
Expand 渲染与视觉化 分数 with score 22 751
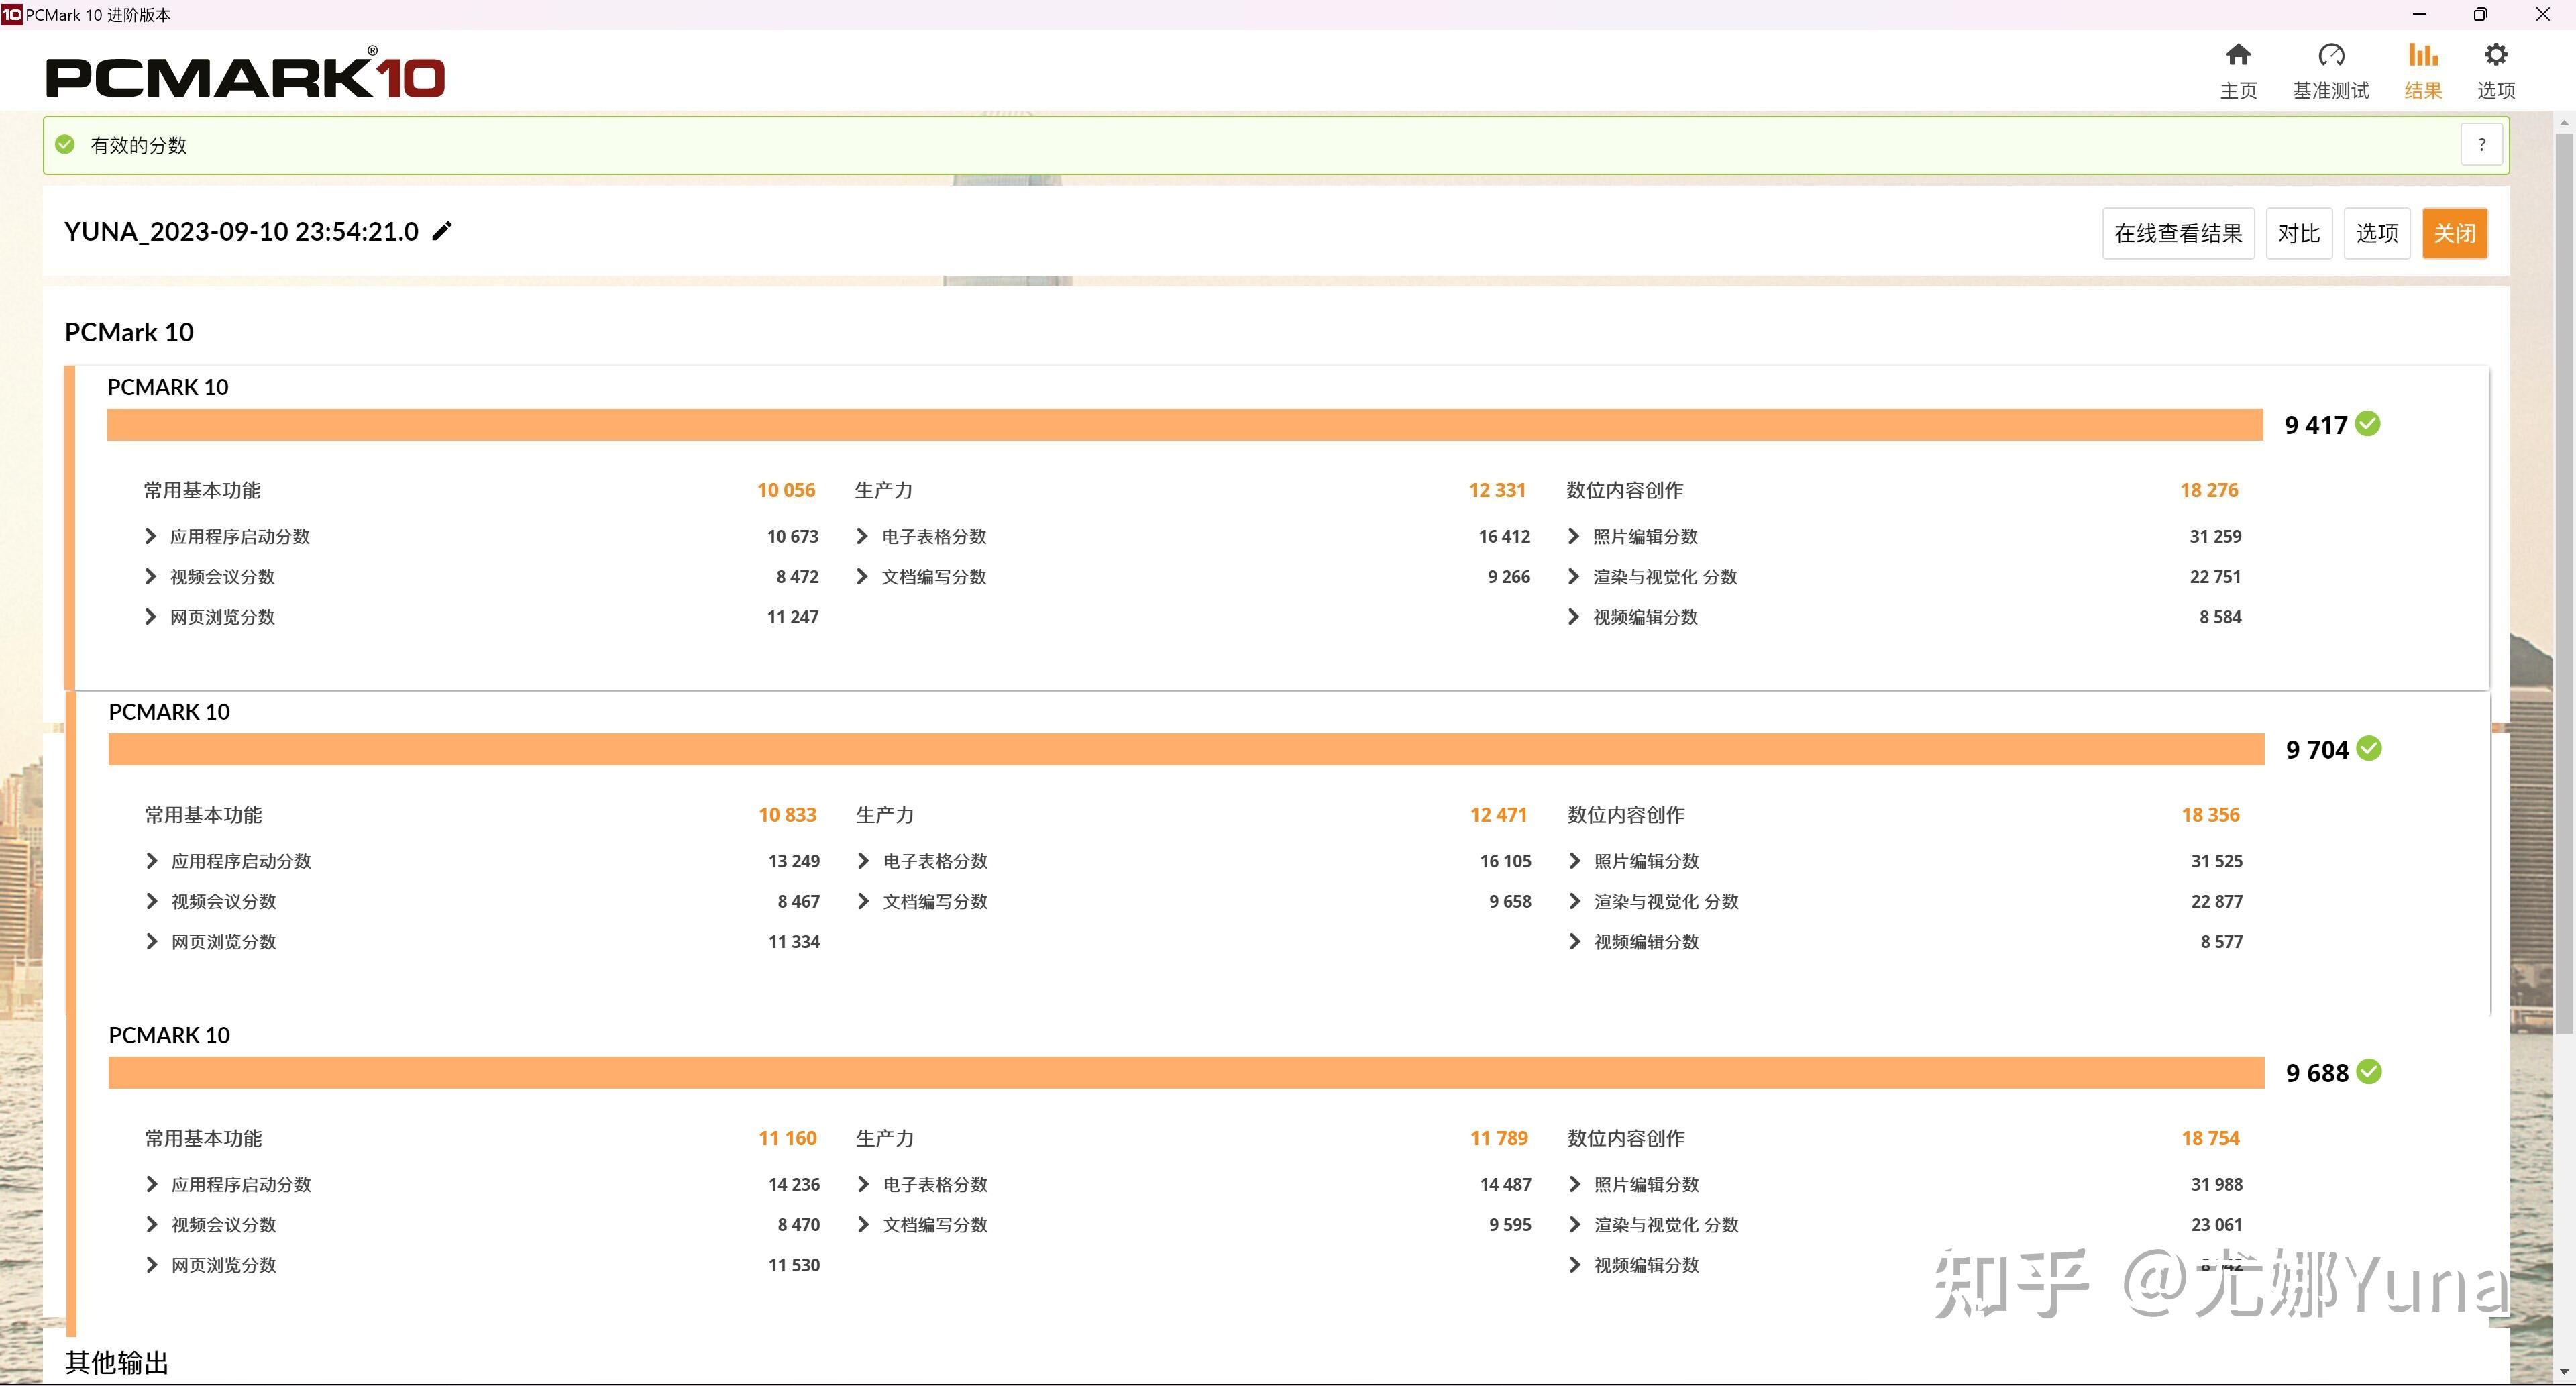[x=1574, y=577]
